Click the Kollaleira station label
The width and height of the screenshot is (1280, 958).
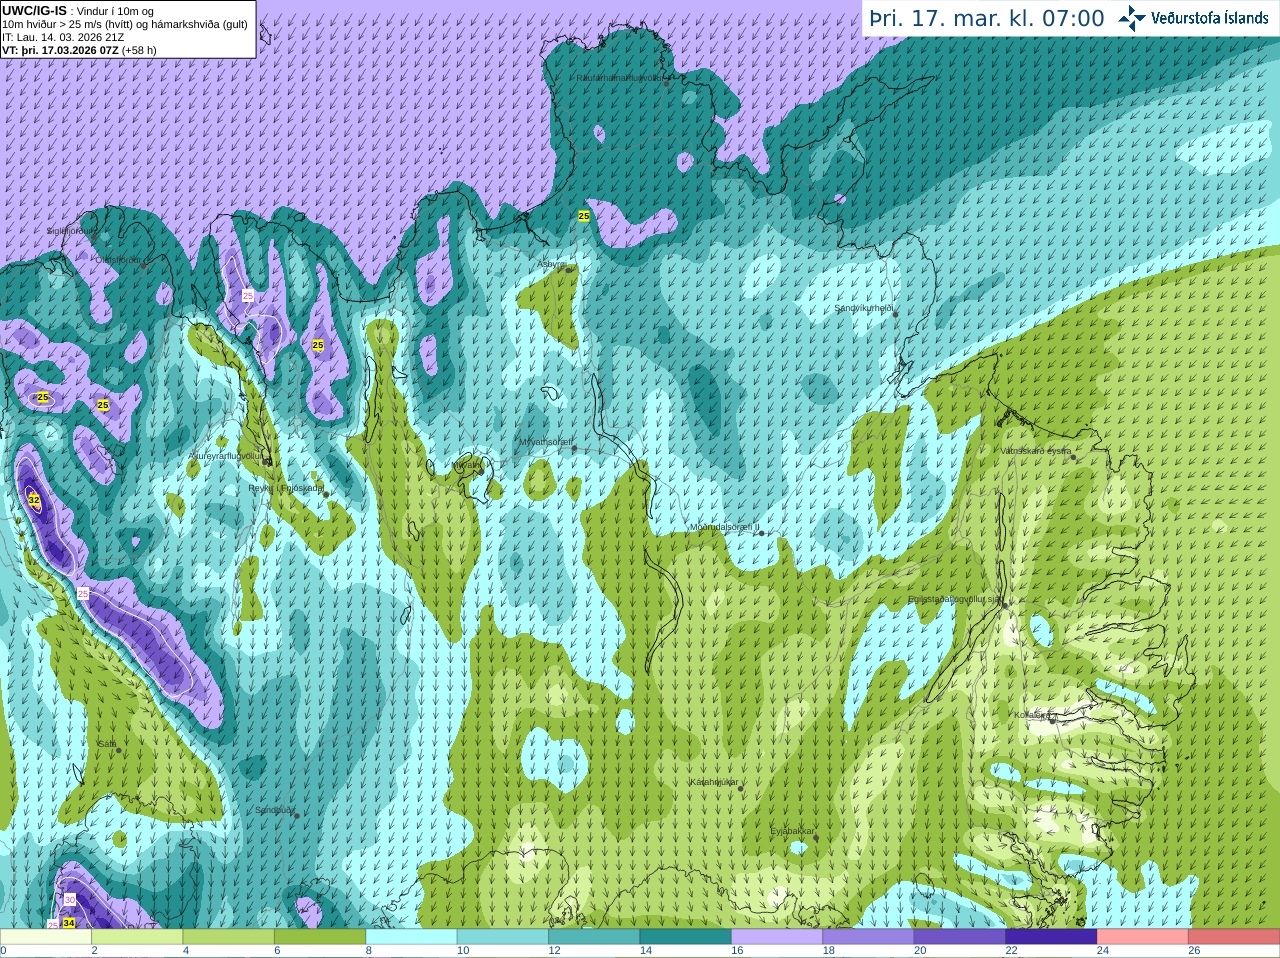coord(1032,715)
